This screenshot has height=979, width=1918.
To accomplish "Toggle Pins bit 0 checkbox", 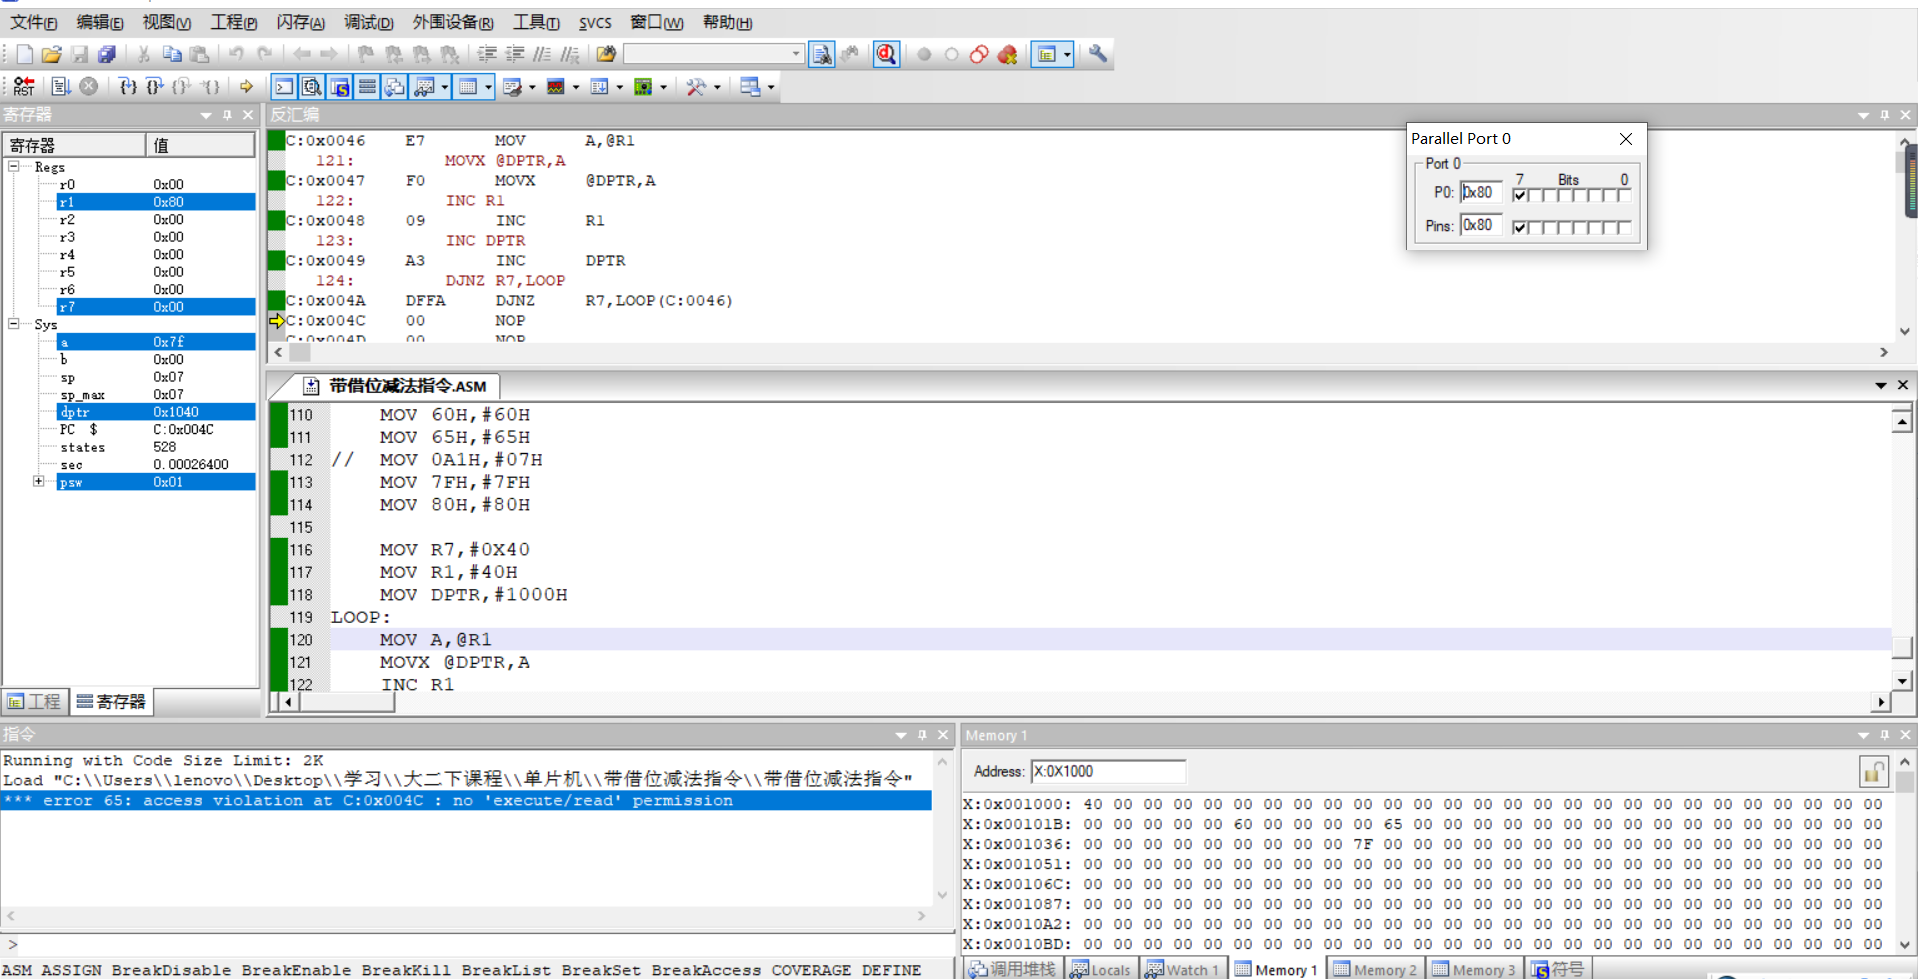I will coord(1625,228).
